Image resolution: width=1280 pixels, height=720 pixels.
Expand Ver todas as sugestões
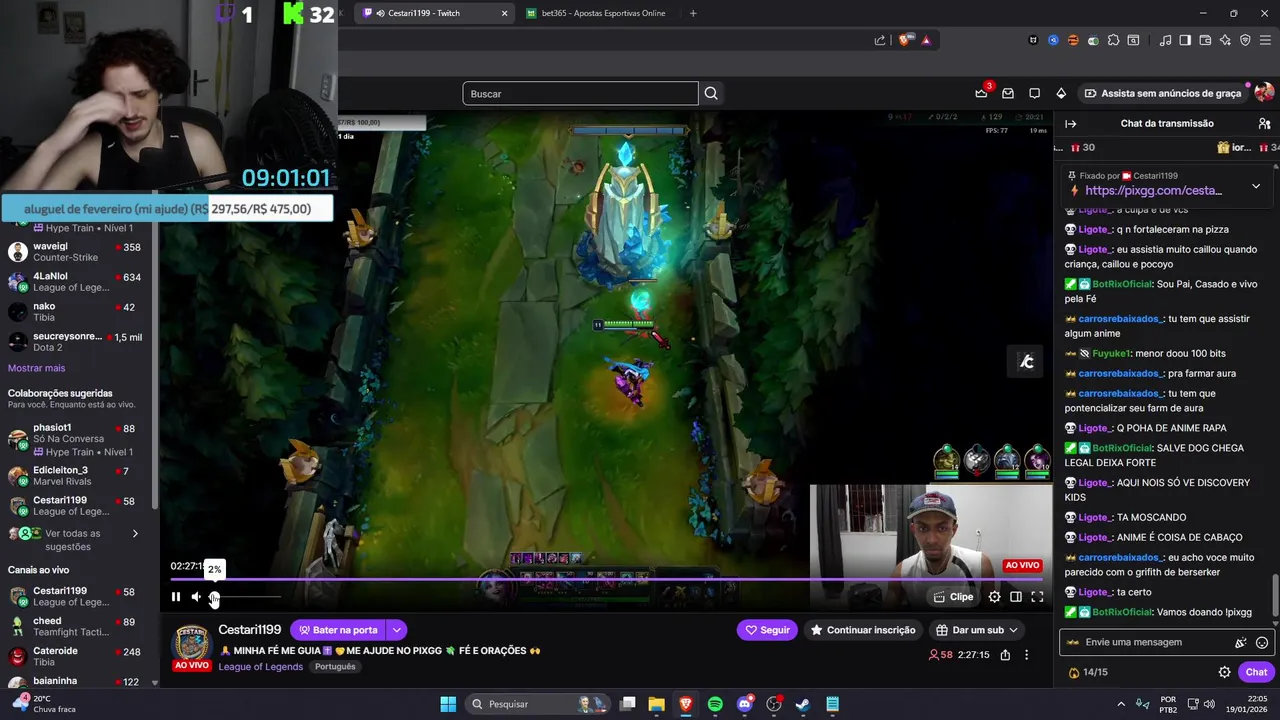pos(75,540)
